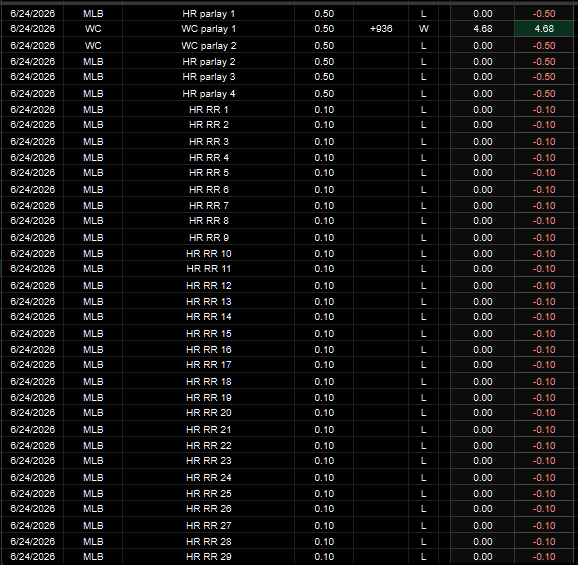This screenshot has height=565, width=578.
Task: Select the date cell of HR RR 25
Action: 32,493
